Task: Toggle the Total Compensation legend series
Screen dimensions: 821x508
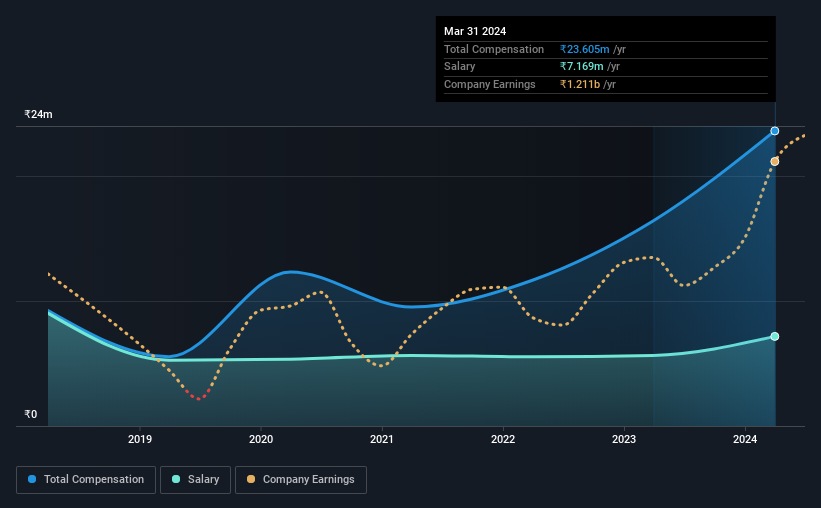Action: coord(86,480)
